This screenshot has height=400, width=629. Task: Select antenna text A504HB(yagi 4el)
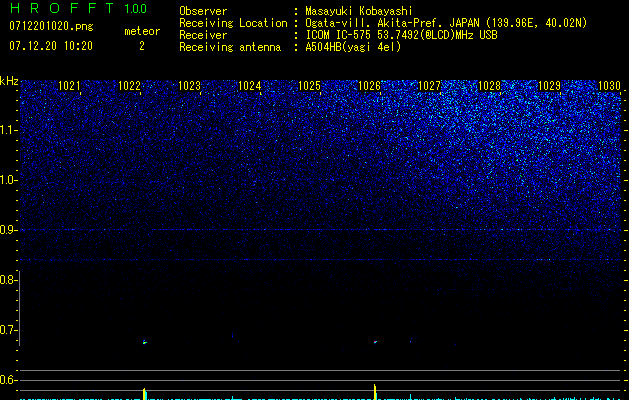point(353,47)
